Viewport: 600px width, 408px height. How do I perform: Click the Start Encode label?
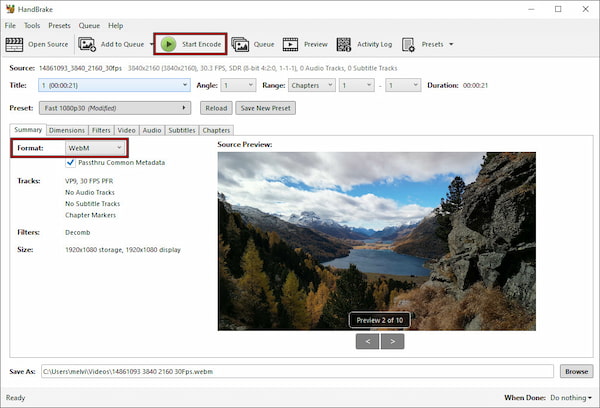[x=201, y=44]
